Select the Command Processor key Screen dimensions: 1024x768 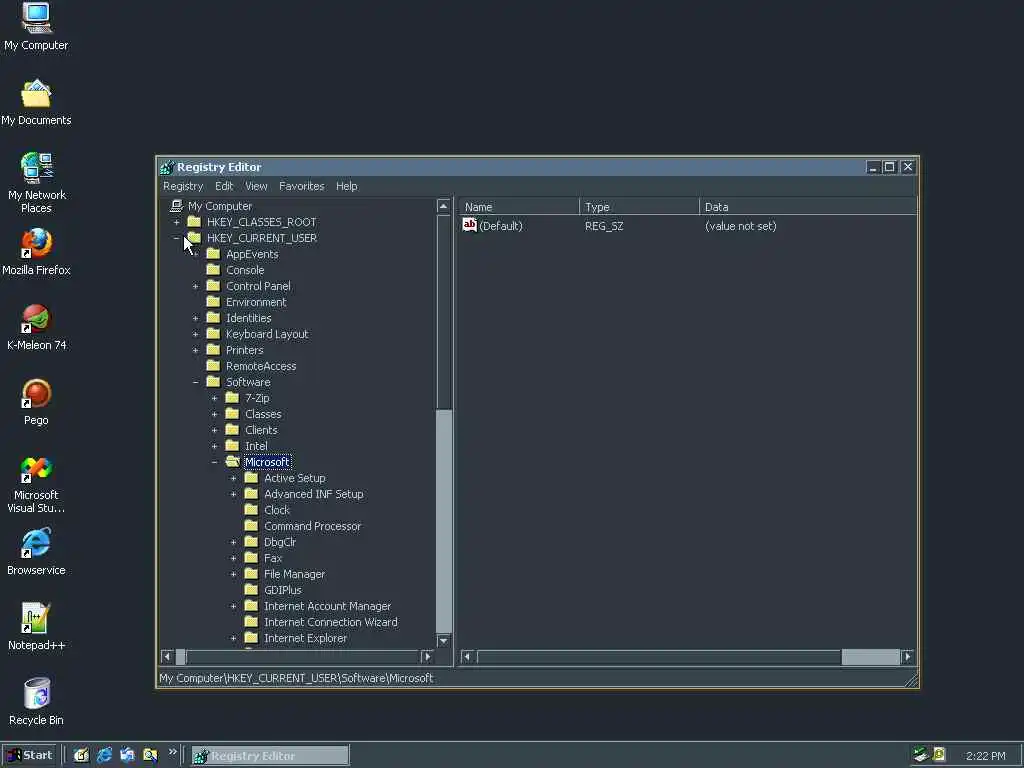(x=312, y=526)
